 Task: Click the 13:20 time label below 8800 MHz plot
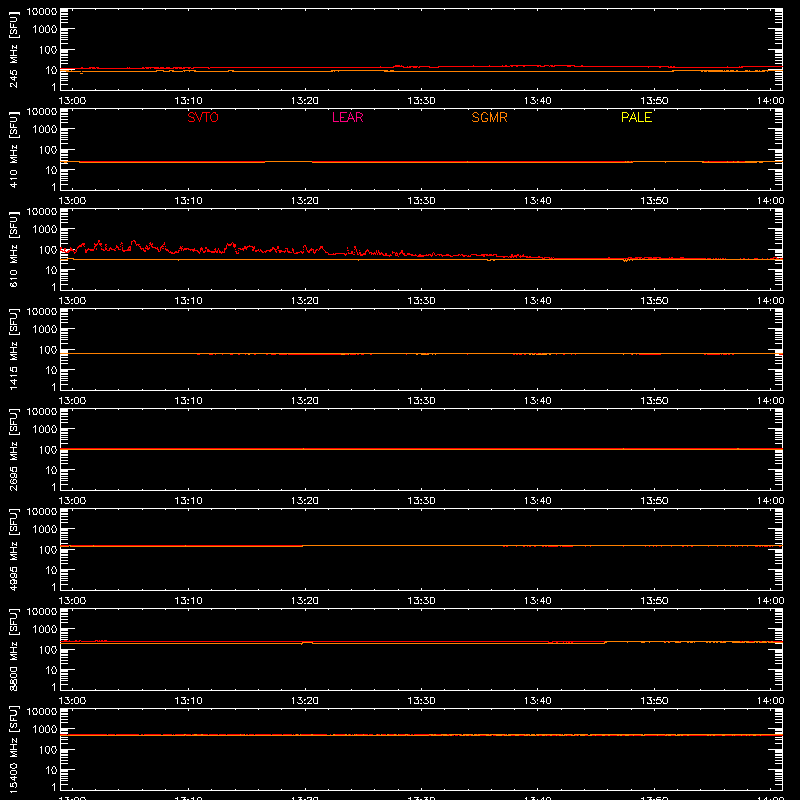click(305, 701)
